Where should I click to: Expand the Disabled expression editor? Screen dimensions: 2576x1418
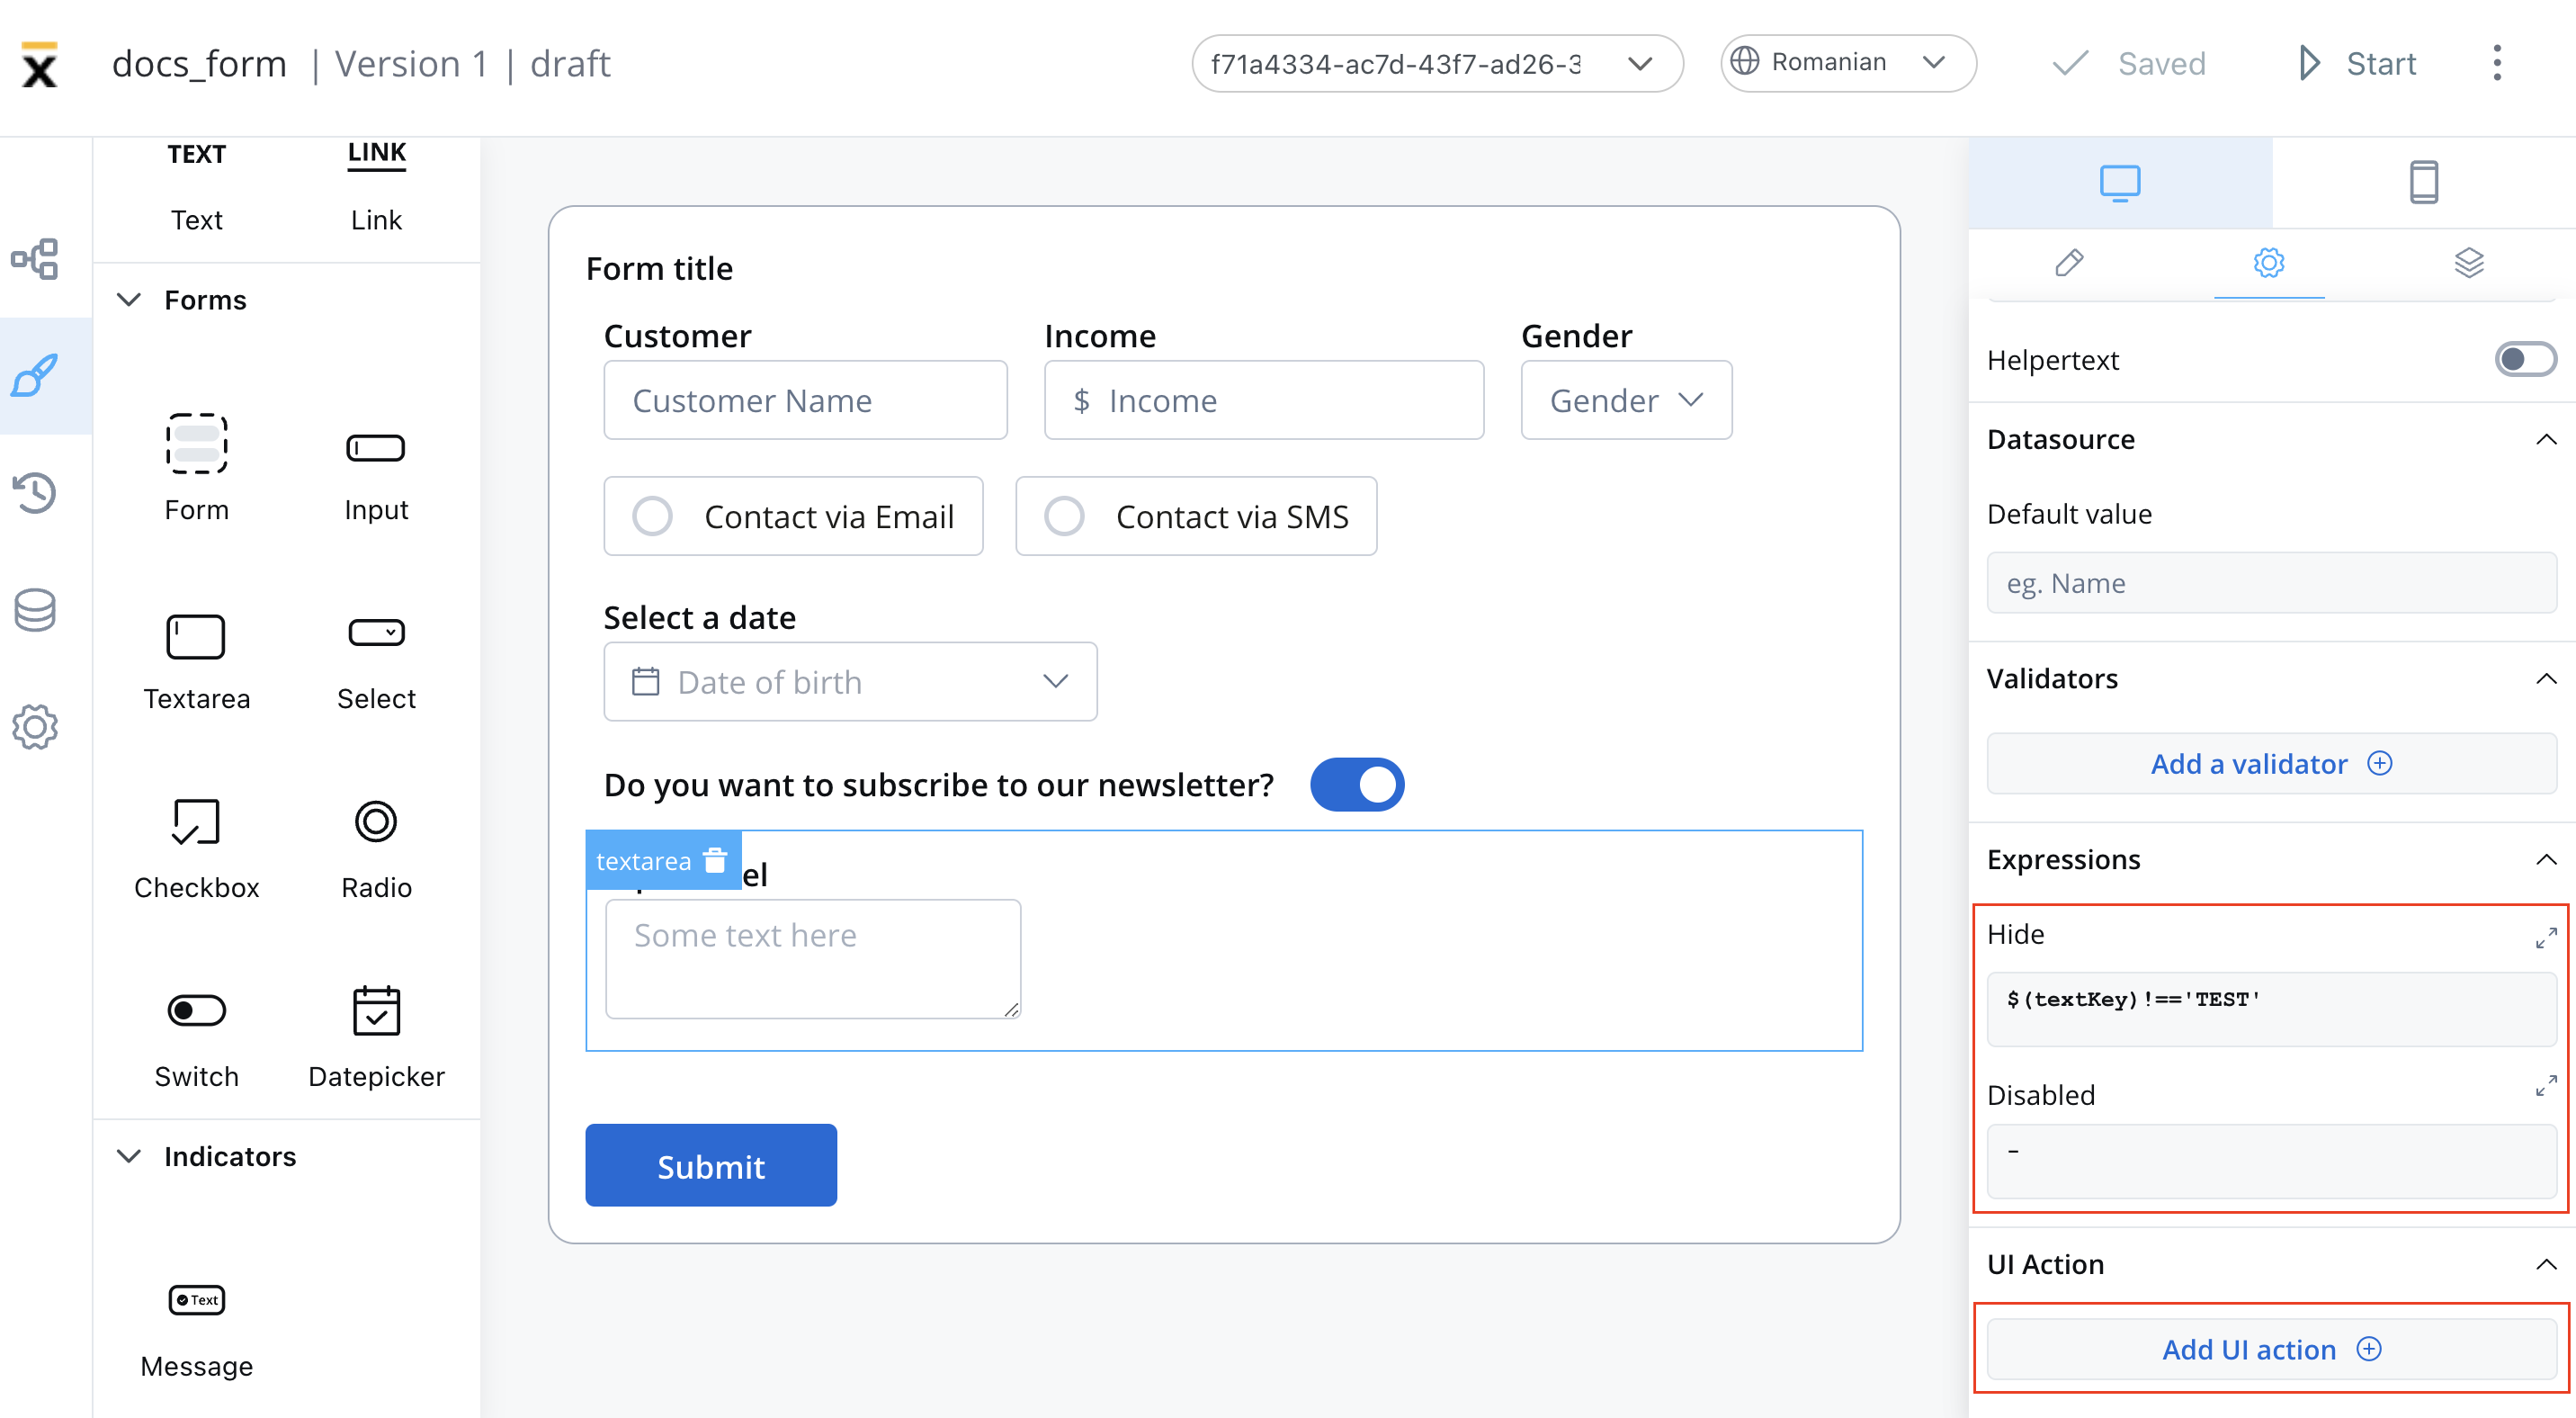(2545, 1086)
